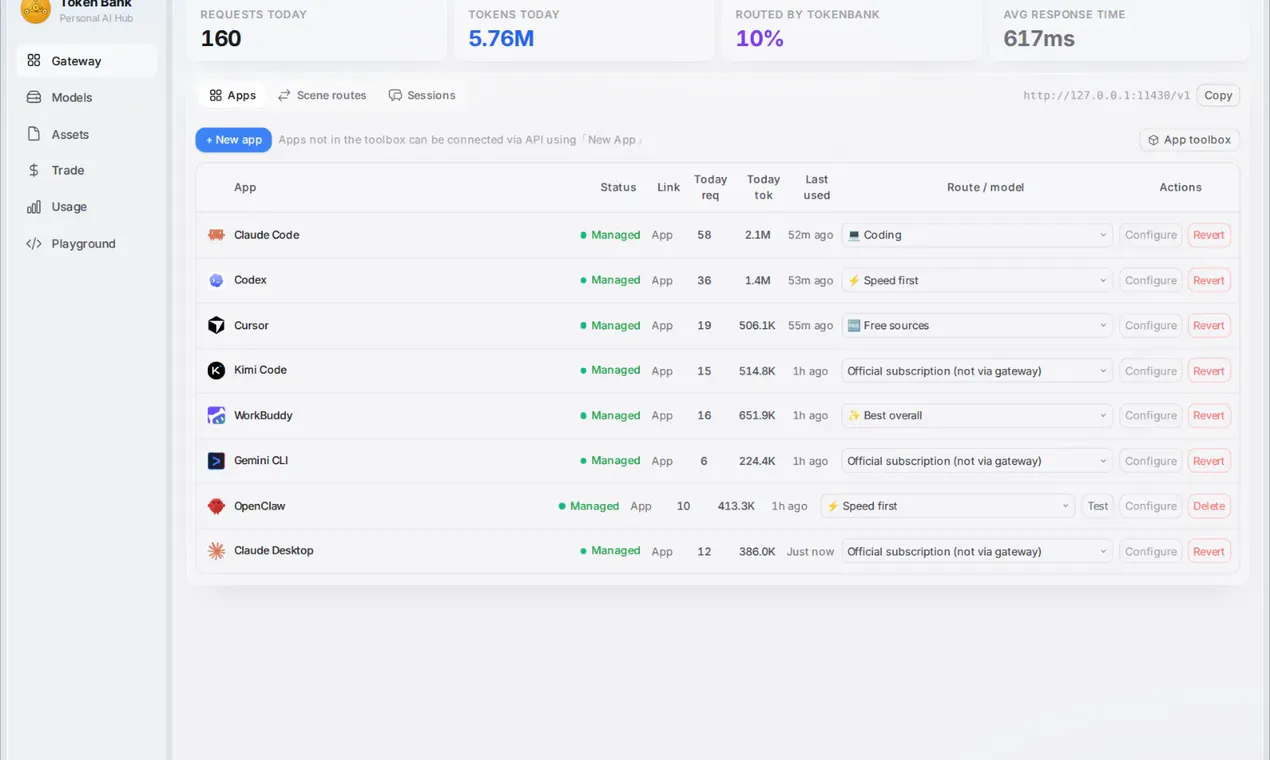Open the Usage page in sidebar

[87, 207]
